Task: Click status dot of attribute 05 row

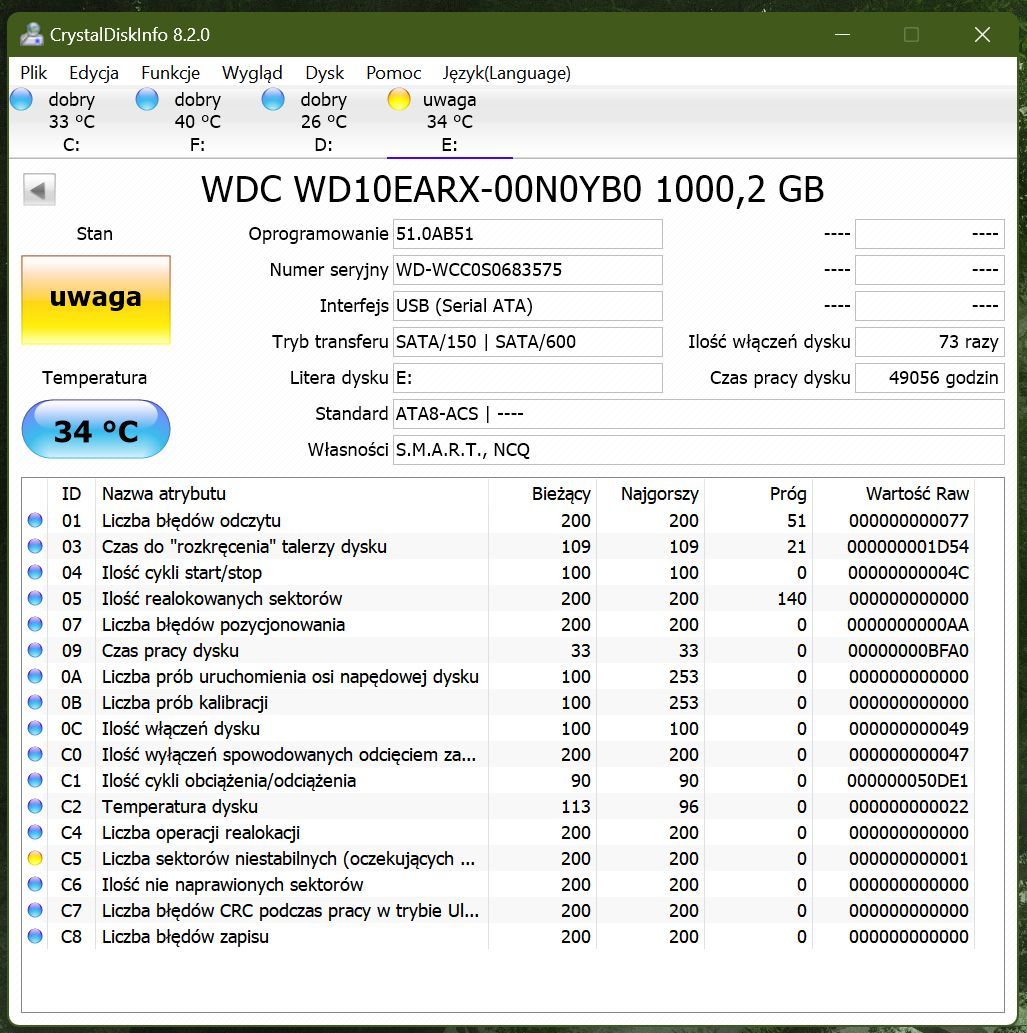Action: point(35,598)
